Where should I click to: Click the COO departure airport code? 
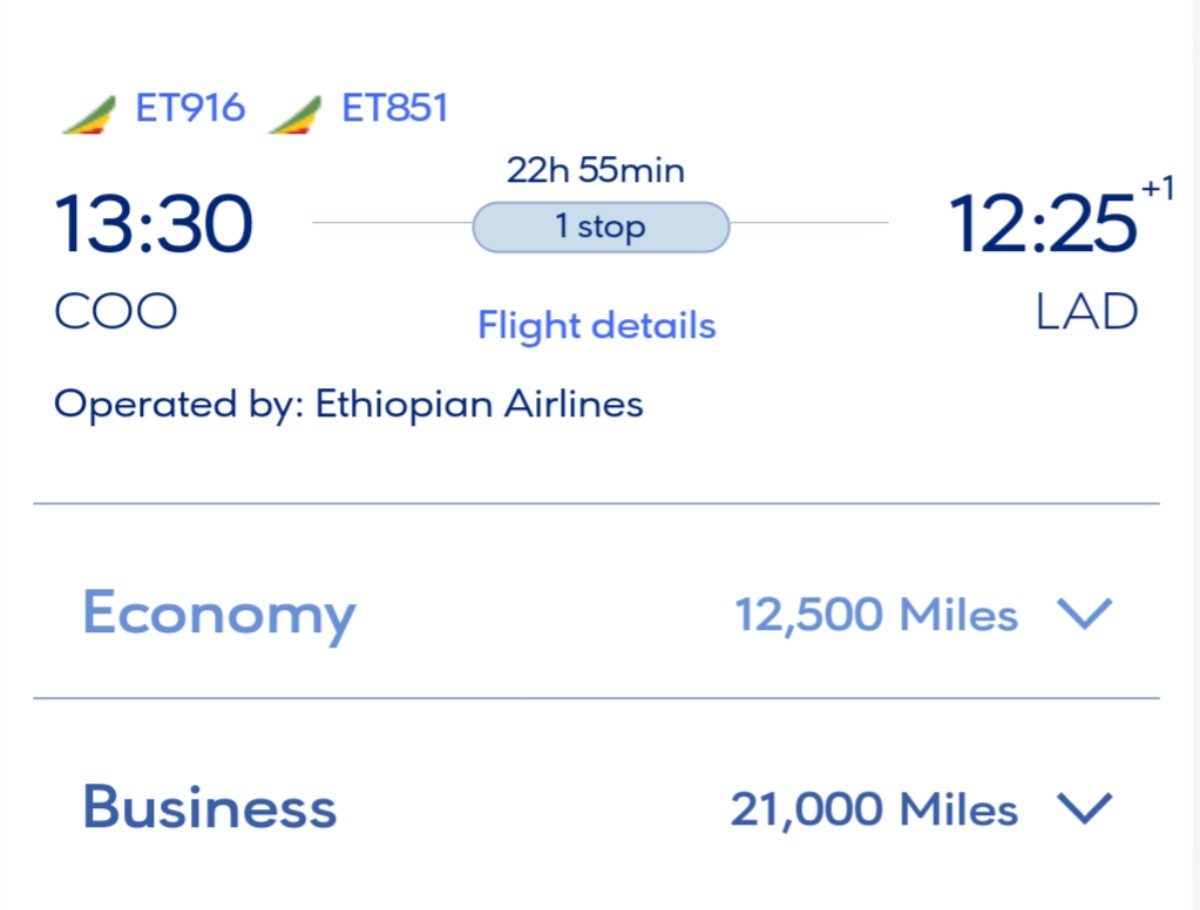coord(115,313)
